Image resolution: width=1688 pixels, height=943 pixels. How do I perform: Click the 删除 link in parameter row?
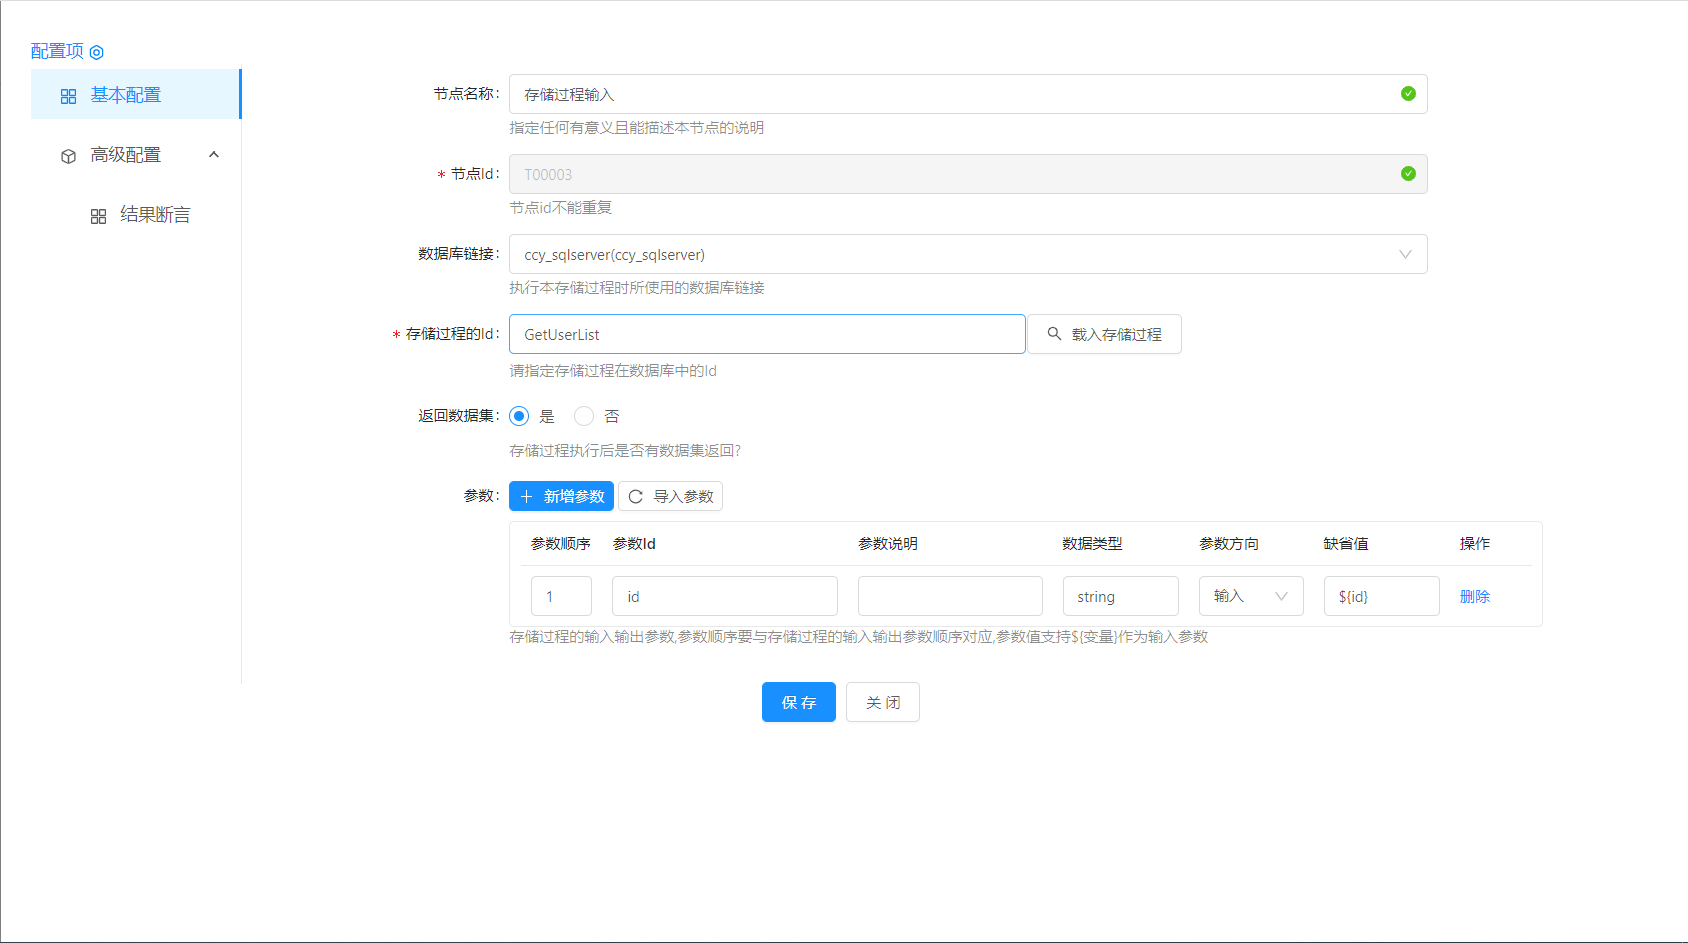point(1474,596)
